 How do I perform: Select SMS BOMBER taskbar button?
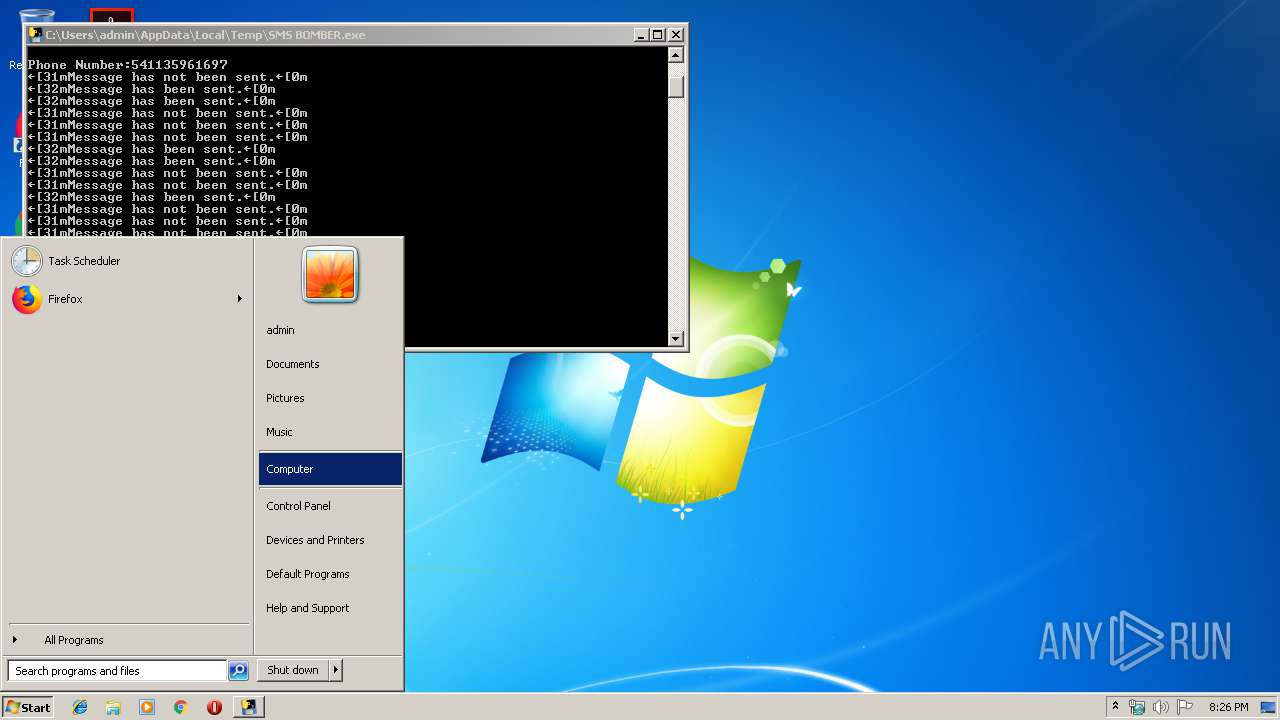click(248, 707)
